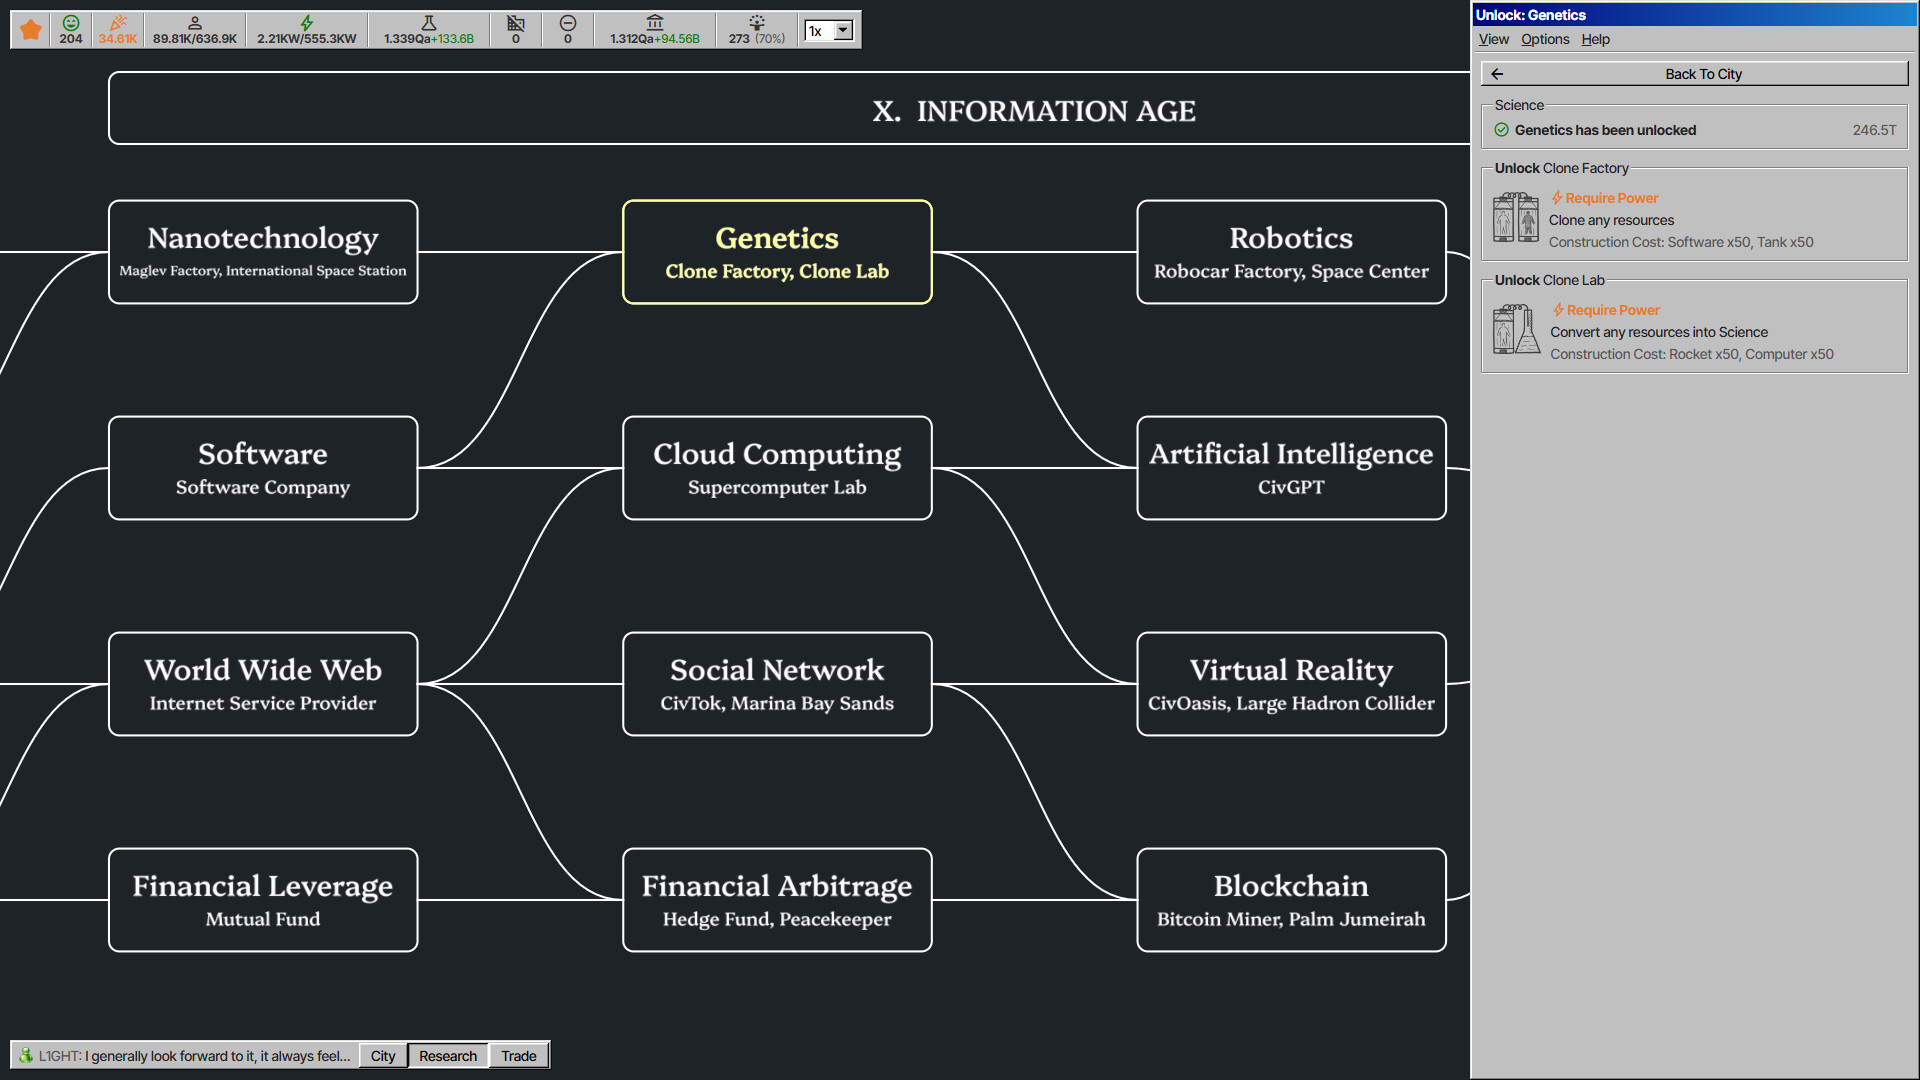Click the happiness smiley face icon

[x=70, y=22]
